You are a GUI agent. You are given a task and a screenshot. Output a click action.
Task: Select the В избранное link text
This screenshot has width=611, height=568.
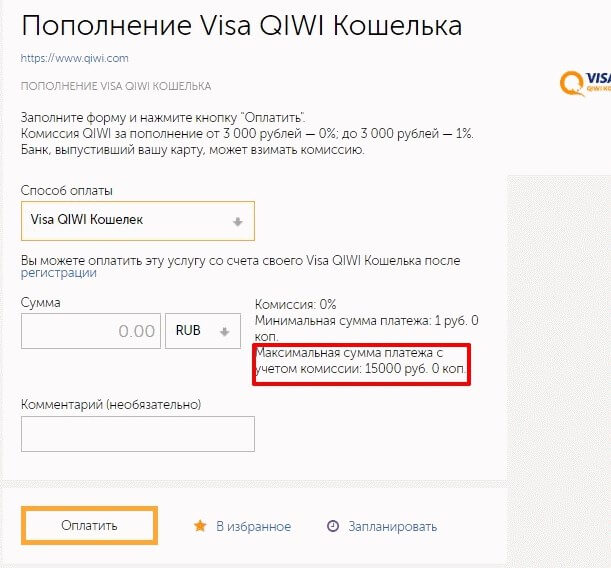(254, 527)
